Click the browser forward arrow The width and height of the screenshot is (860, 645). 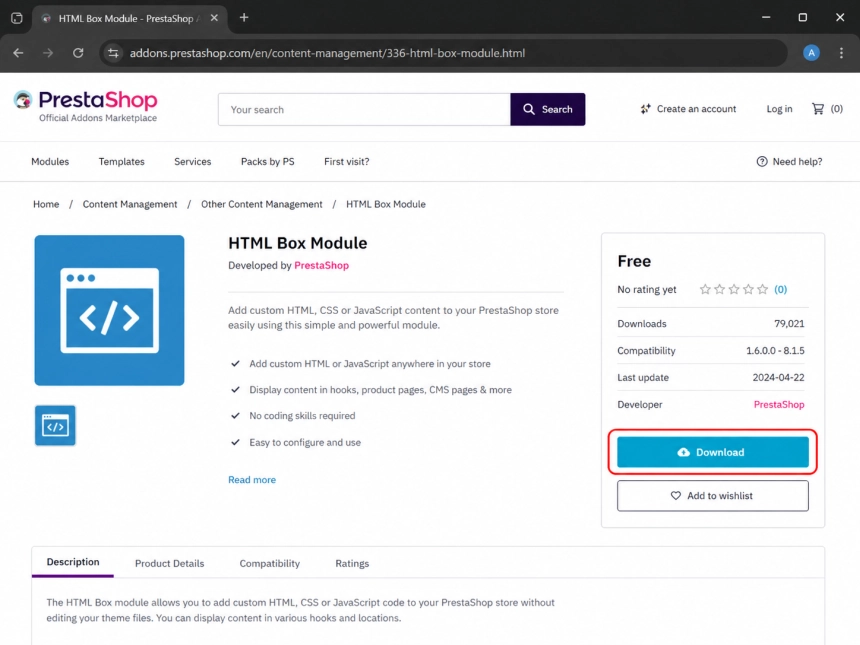[x=48, y=53]
